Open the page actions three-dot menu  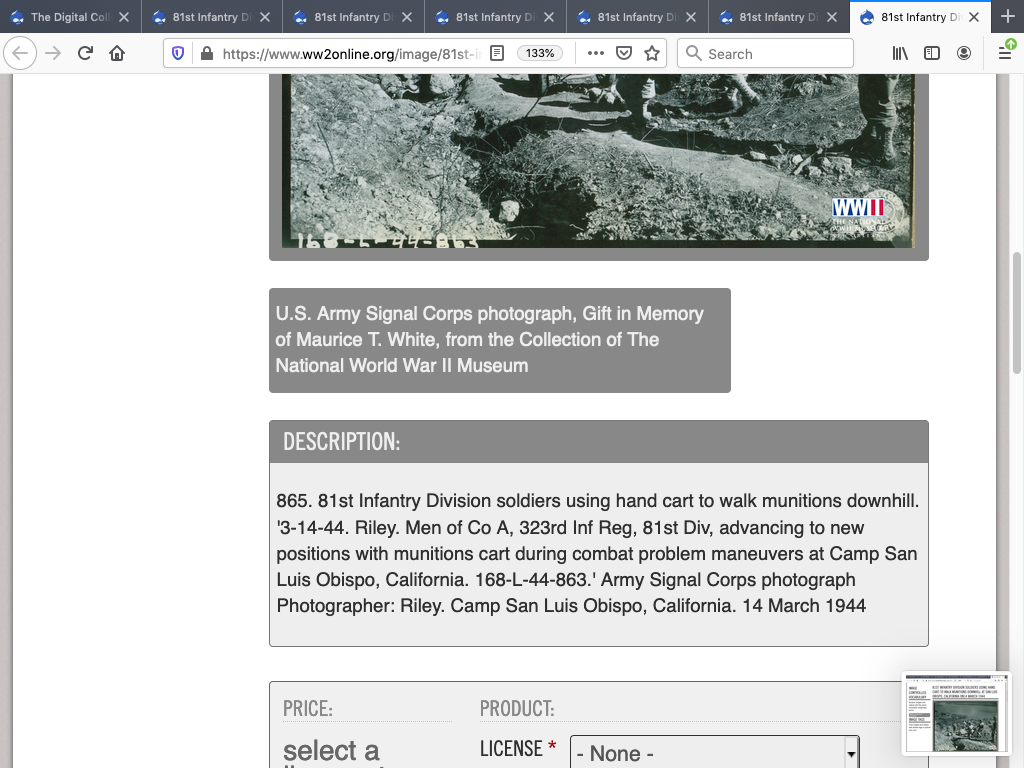pyautogui.click(x=595, y=53)
